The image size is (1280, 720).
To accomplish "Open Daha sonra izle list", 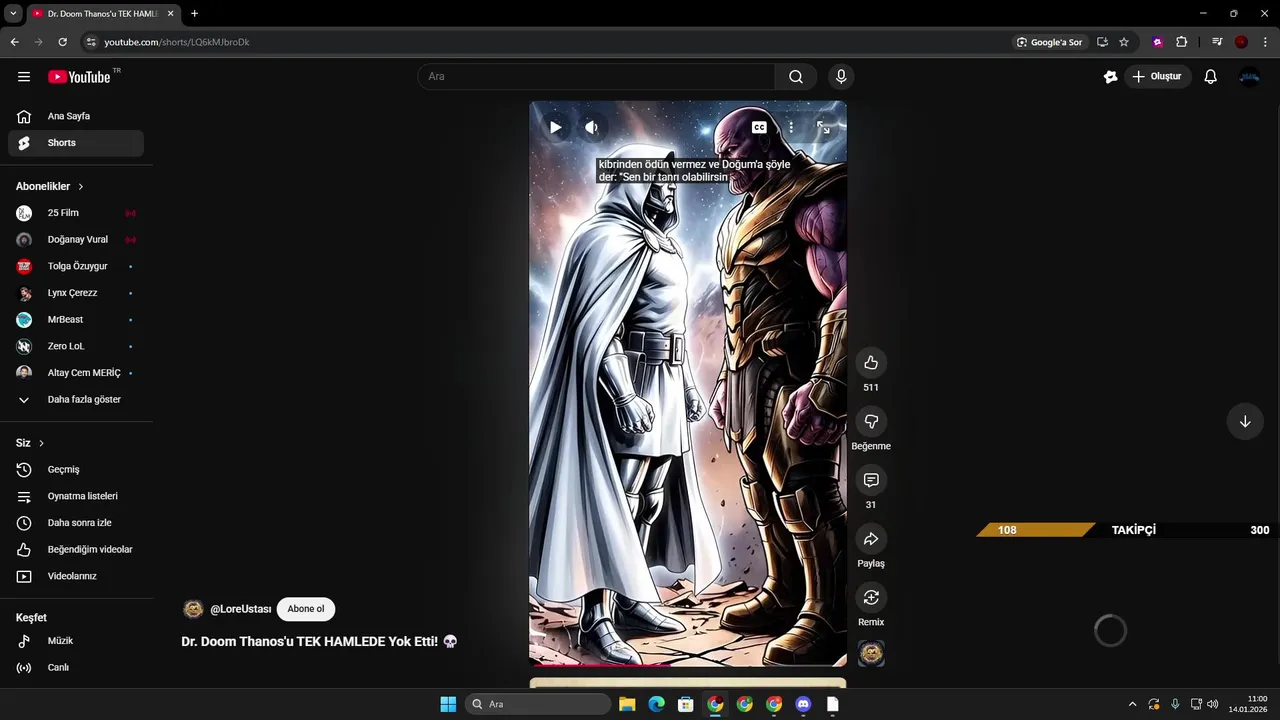I will [76, 523].
